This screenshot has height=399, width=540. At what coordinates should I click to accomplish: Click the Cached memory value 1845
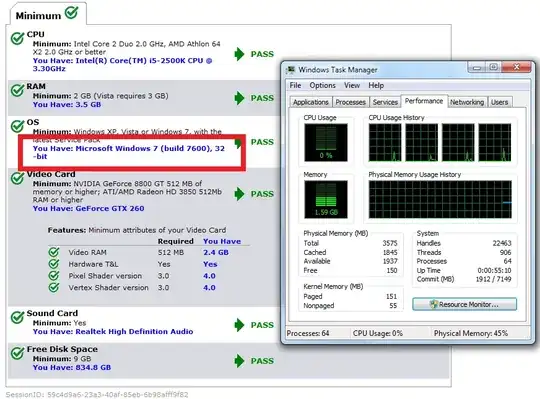coord(390,252)
